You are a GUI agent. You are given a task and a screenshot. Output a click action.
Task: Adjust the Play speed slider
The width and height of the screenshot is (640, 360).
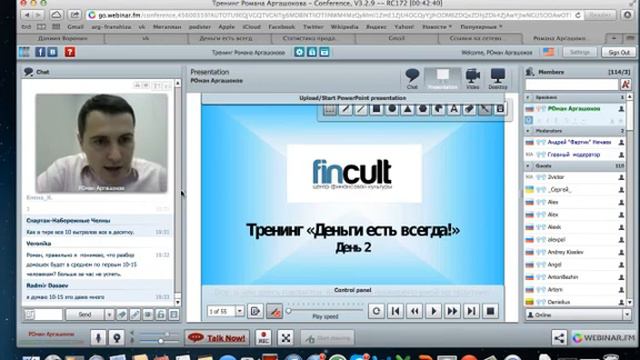tap(325, 311)
